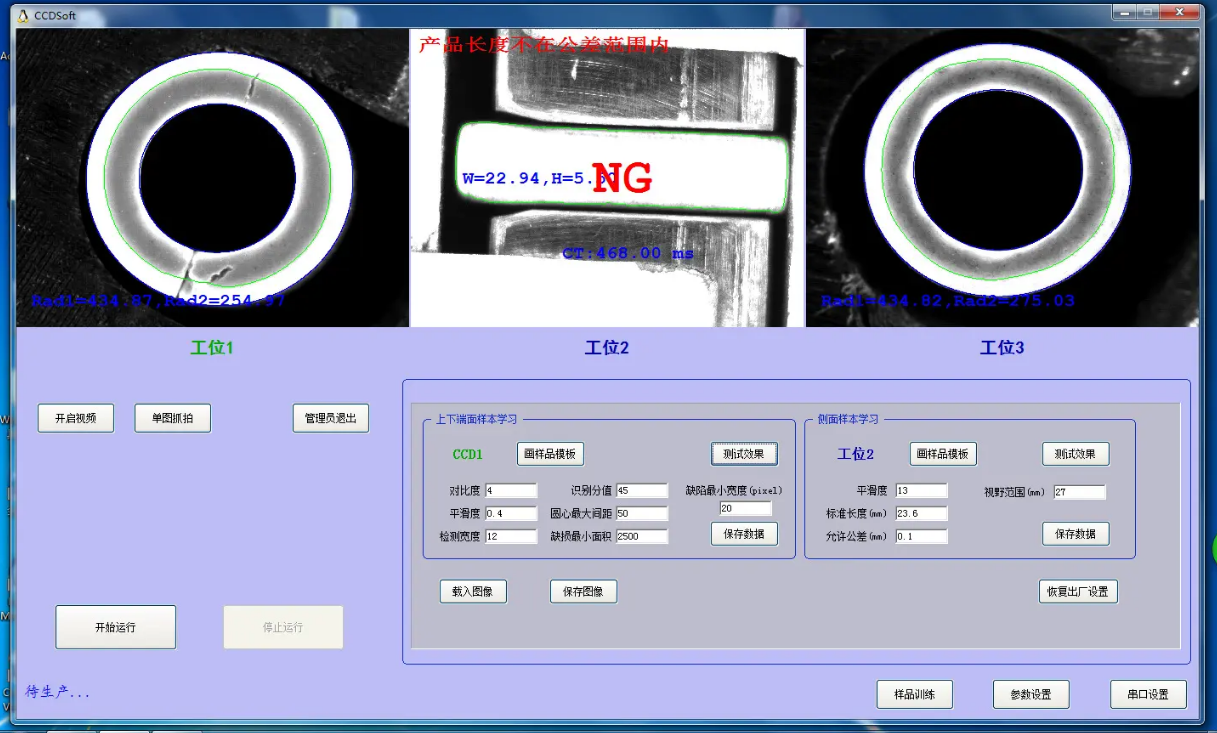Click the 待生产... status text
Screen dimensions: 1217x733
click(x=58, y=692)
